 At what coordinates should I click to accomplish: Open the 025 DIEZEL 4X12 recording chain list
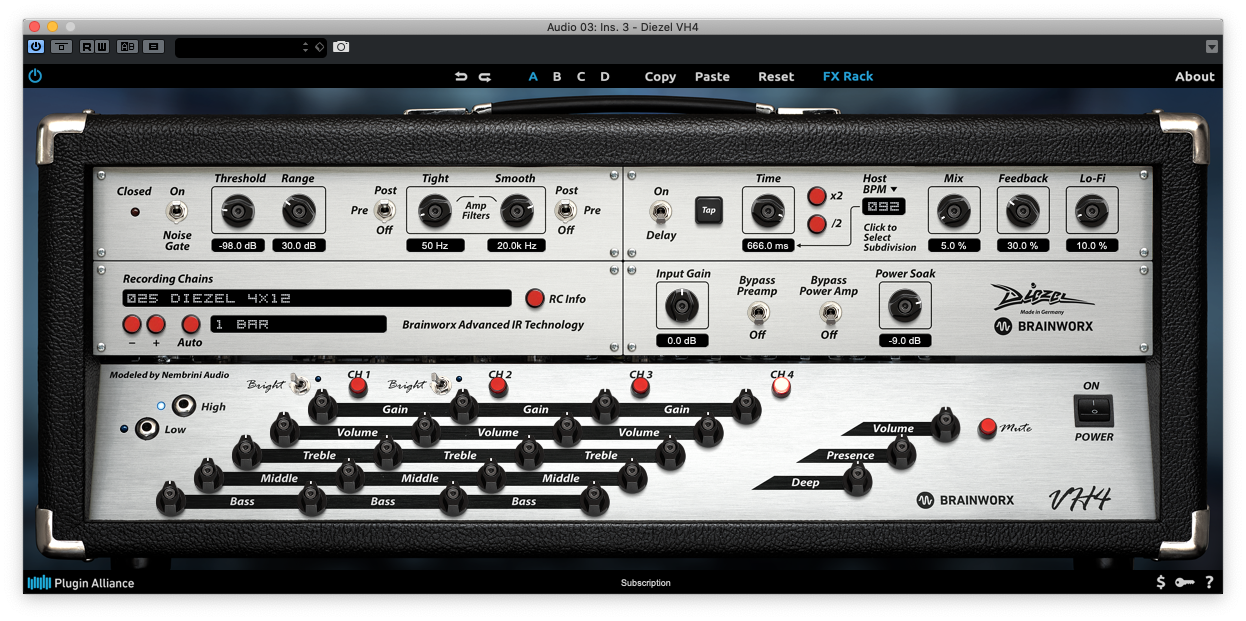[x=317, y=298]
